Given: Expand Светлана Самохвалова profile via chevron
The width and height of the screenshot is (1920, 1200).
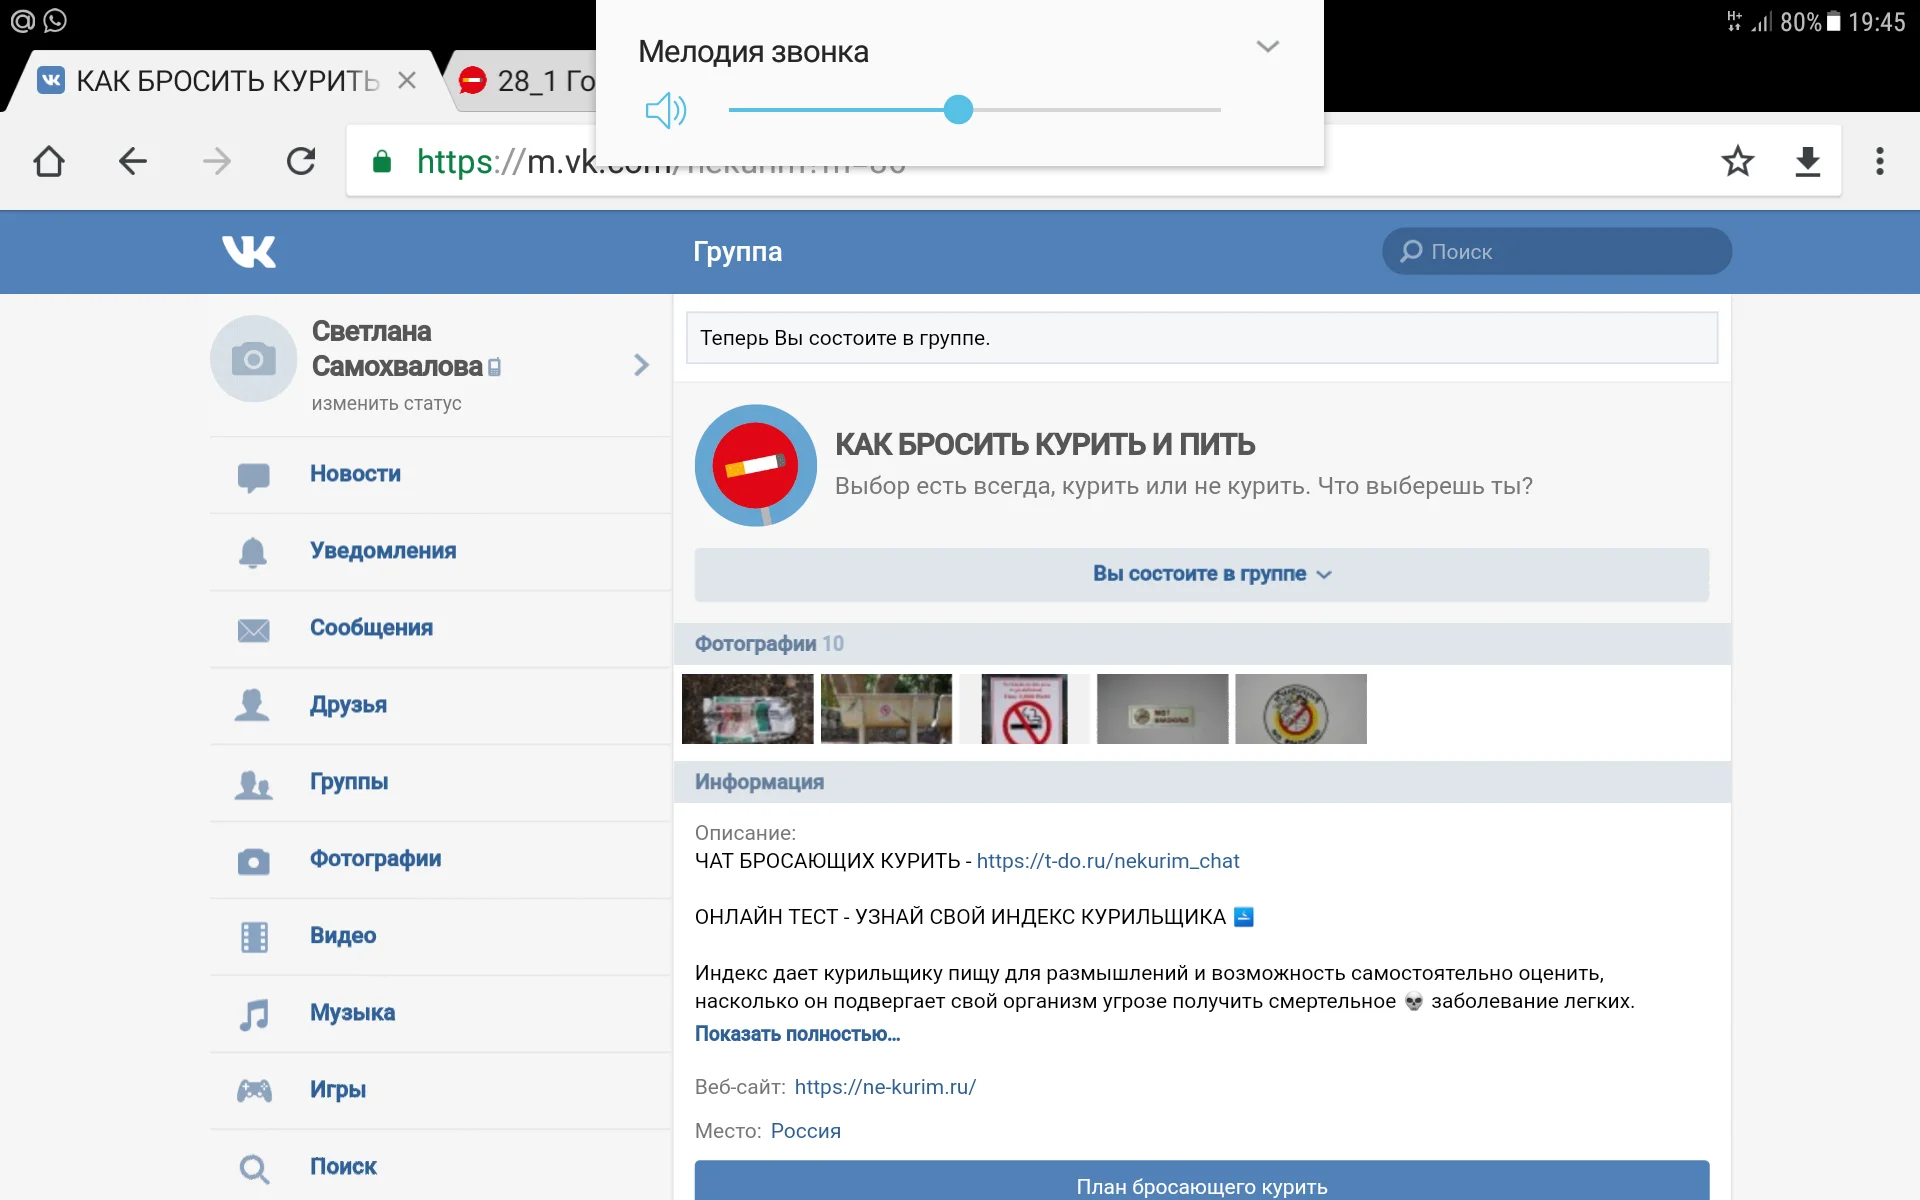Looking at the screenshot, I should coord(640,365).
